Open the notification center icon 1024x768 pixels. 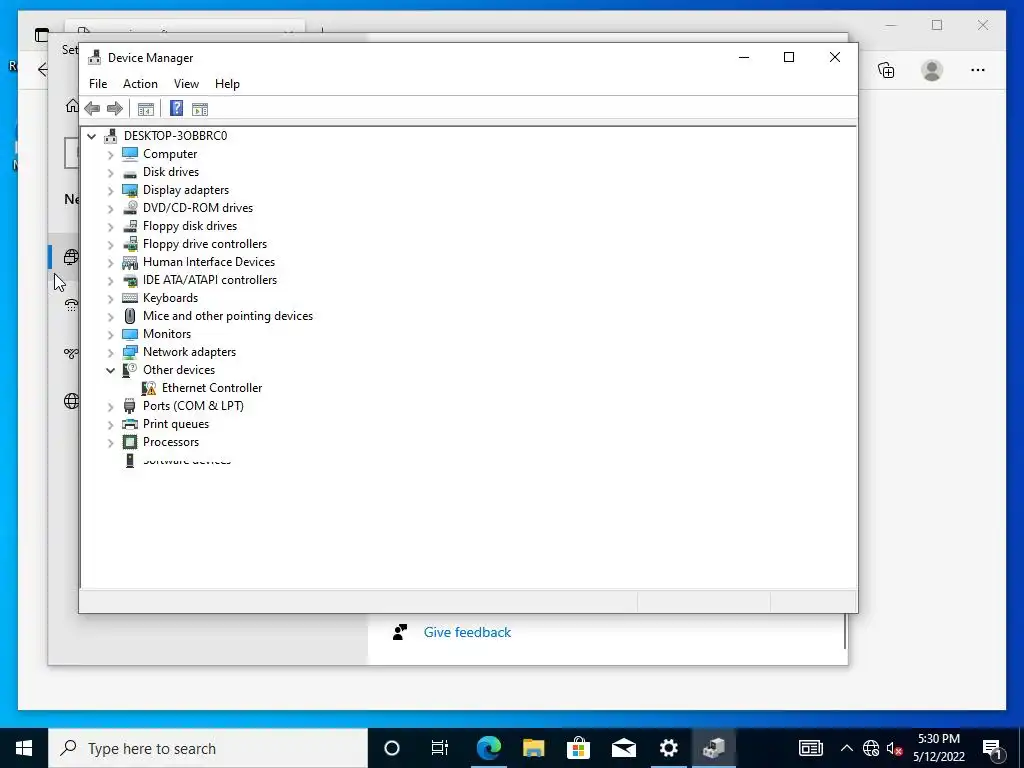tap(993, 749)
